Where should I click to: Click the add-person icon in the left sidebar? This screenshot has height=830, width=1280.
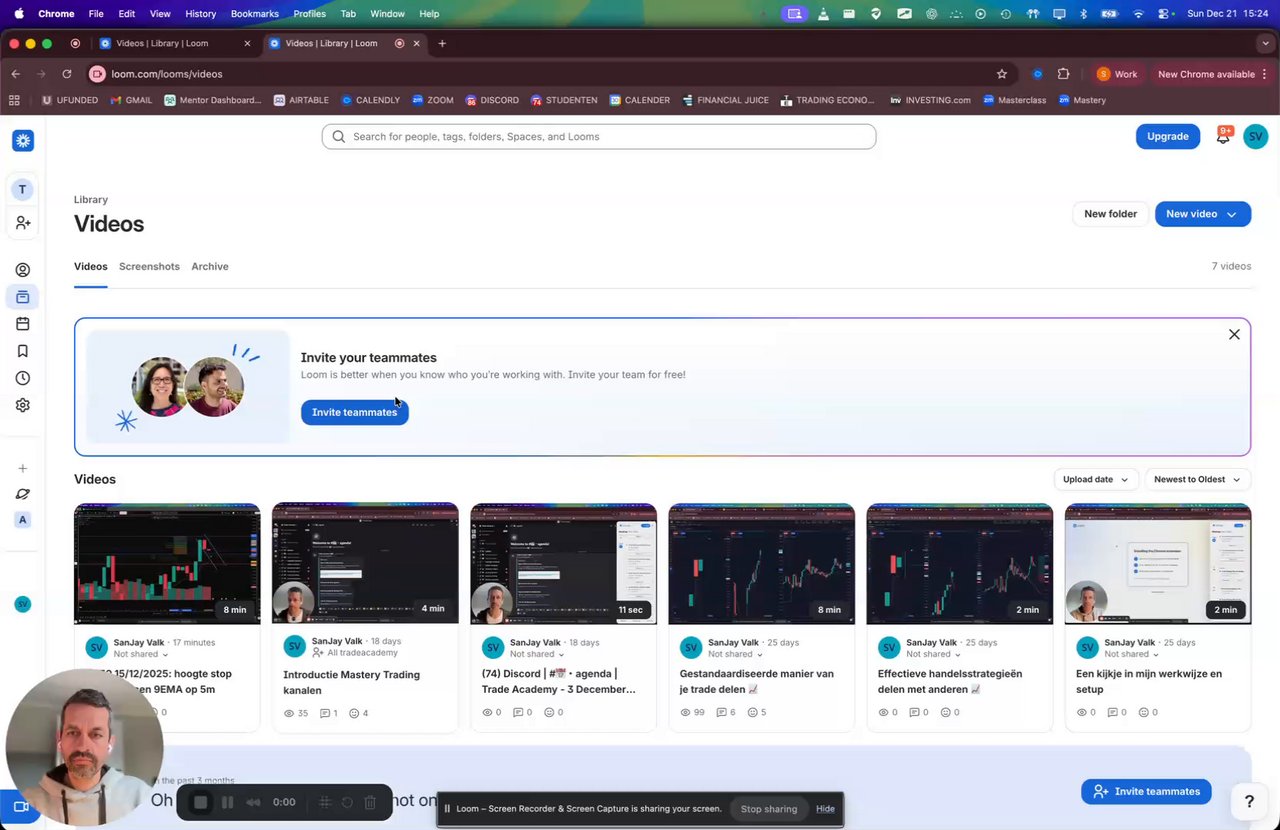(22, 223)
